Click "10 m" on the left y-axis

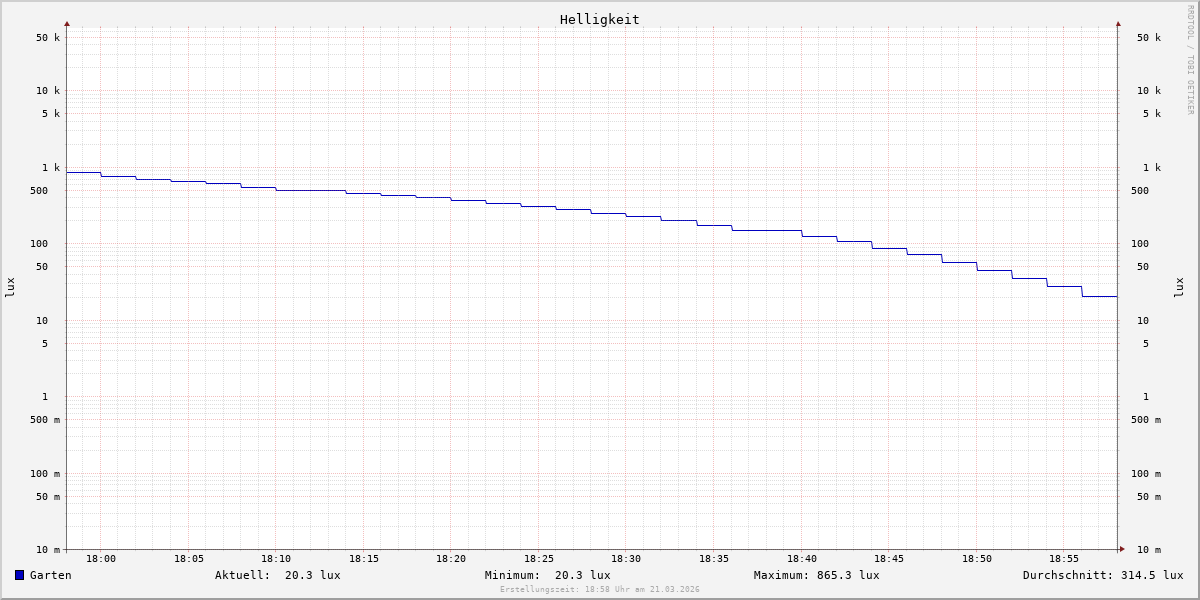tap(48, 550)
